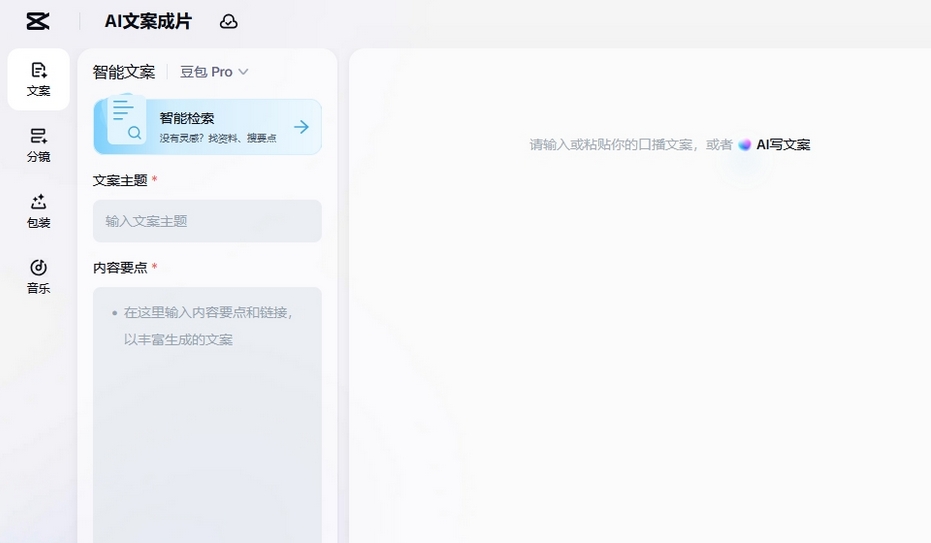Viewport: 931px width, 543px height.
Task: Focus the 内容要点 text area
Action: (207, 415)
